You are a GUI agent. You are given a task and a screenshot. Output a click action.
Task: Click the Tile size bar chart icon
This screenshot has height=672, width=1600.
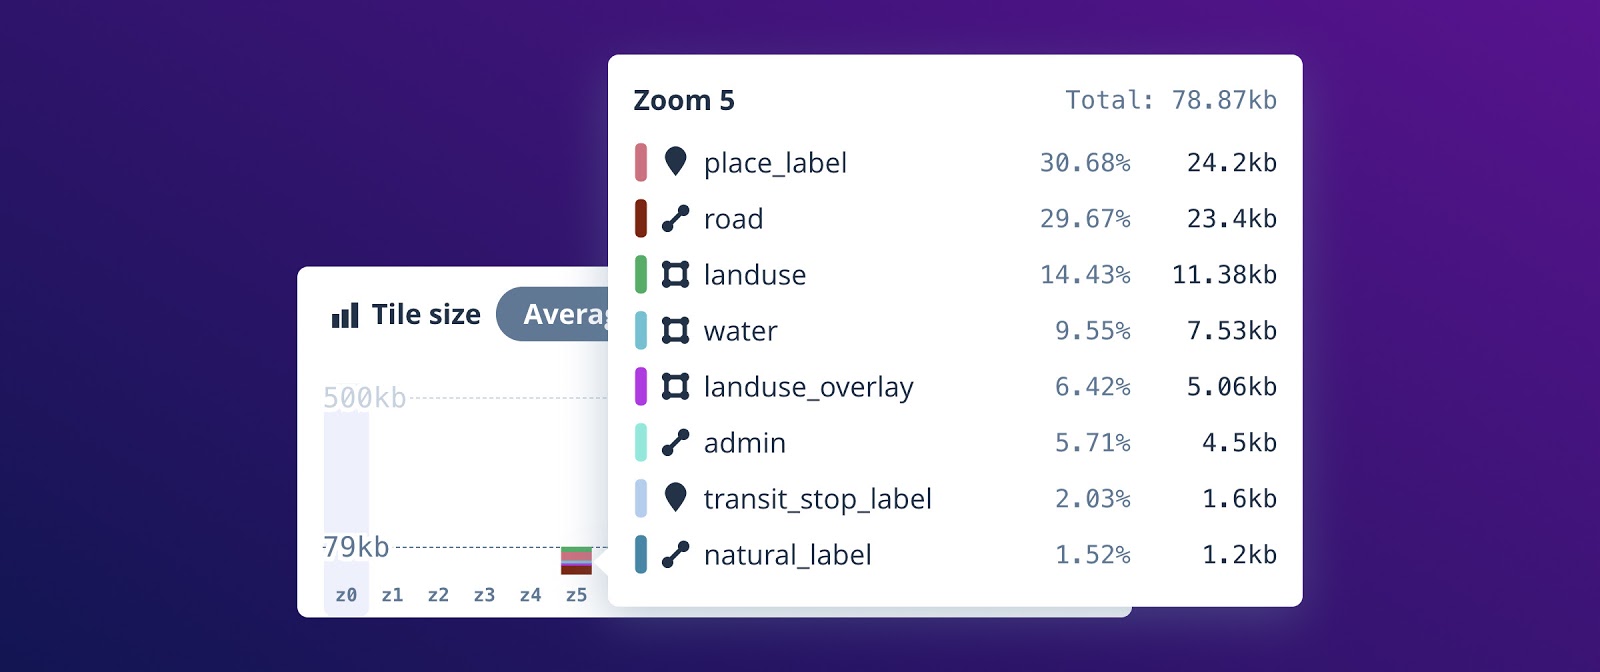(345, 316)
